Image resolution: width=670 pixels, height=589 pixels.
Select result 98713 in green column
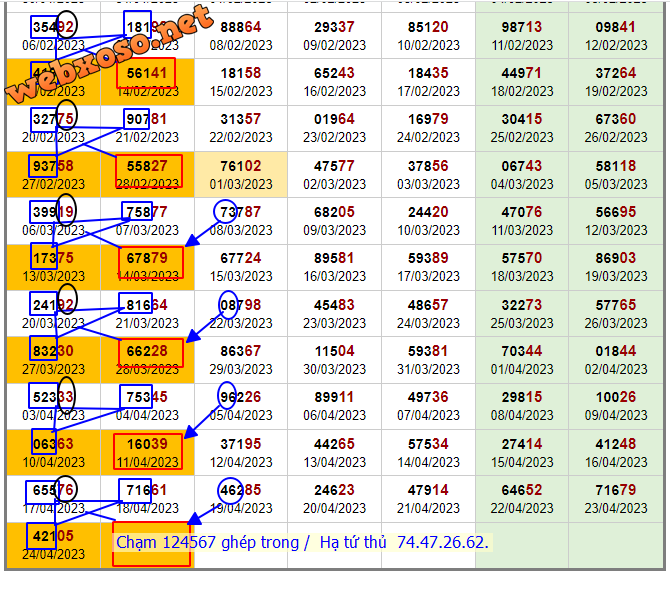[x=521, y=27]
